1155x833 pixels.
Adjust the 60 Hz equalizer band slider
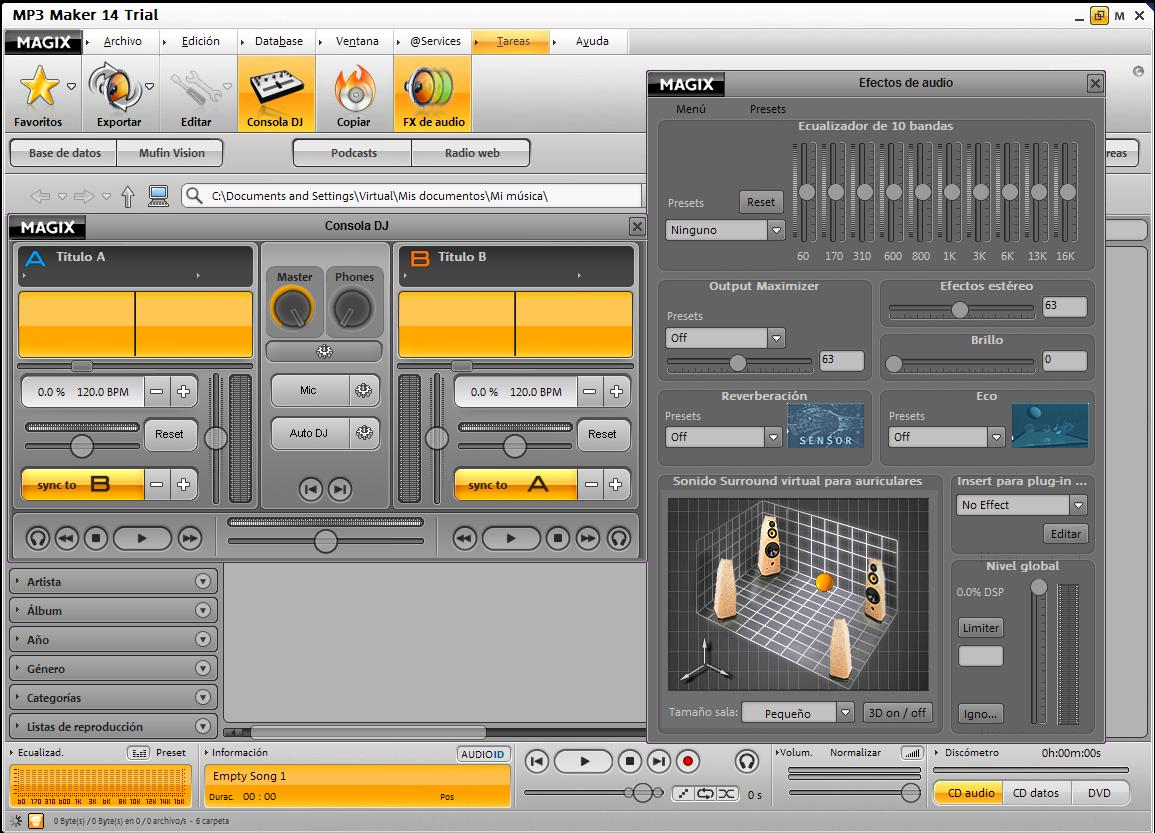[x=807, y=191]
